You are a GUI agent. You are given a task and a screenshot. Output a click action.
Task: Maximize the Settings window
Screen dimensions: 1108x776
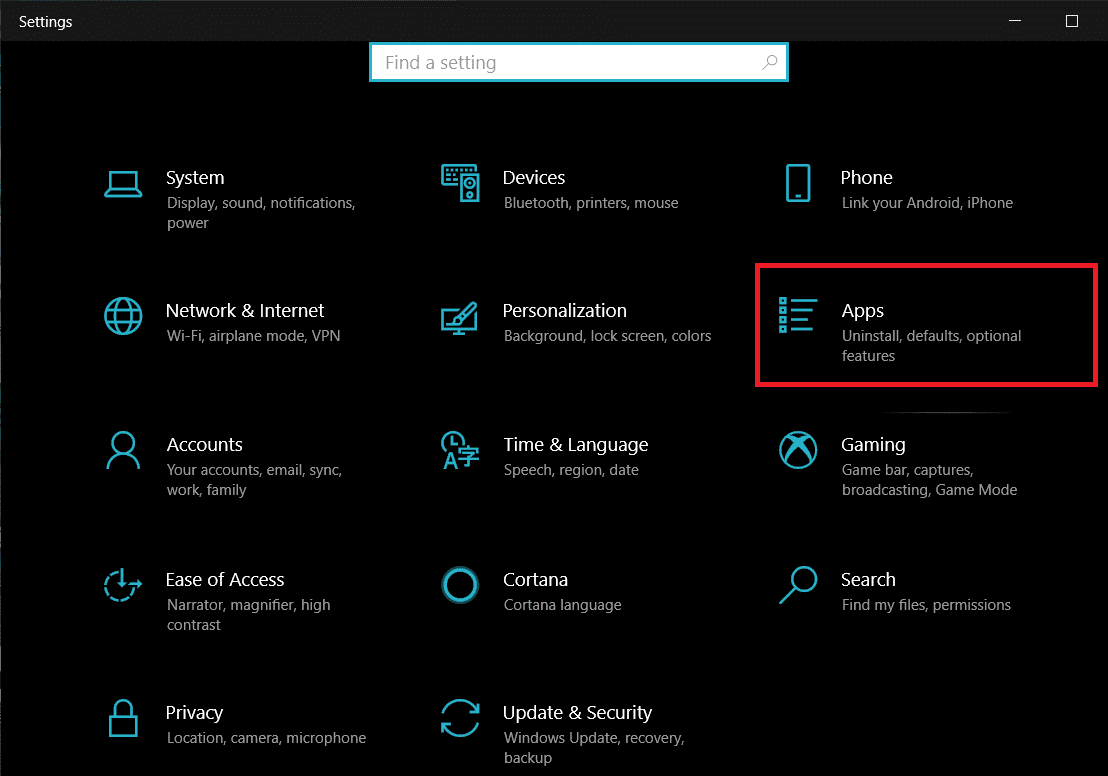[1072, 21]
